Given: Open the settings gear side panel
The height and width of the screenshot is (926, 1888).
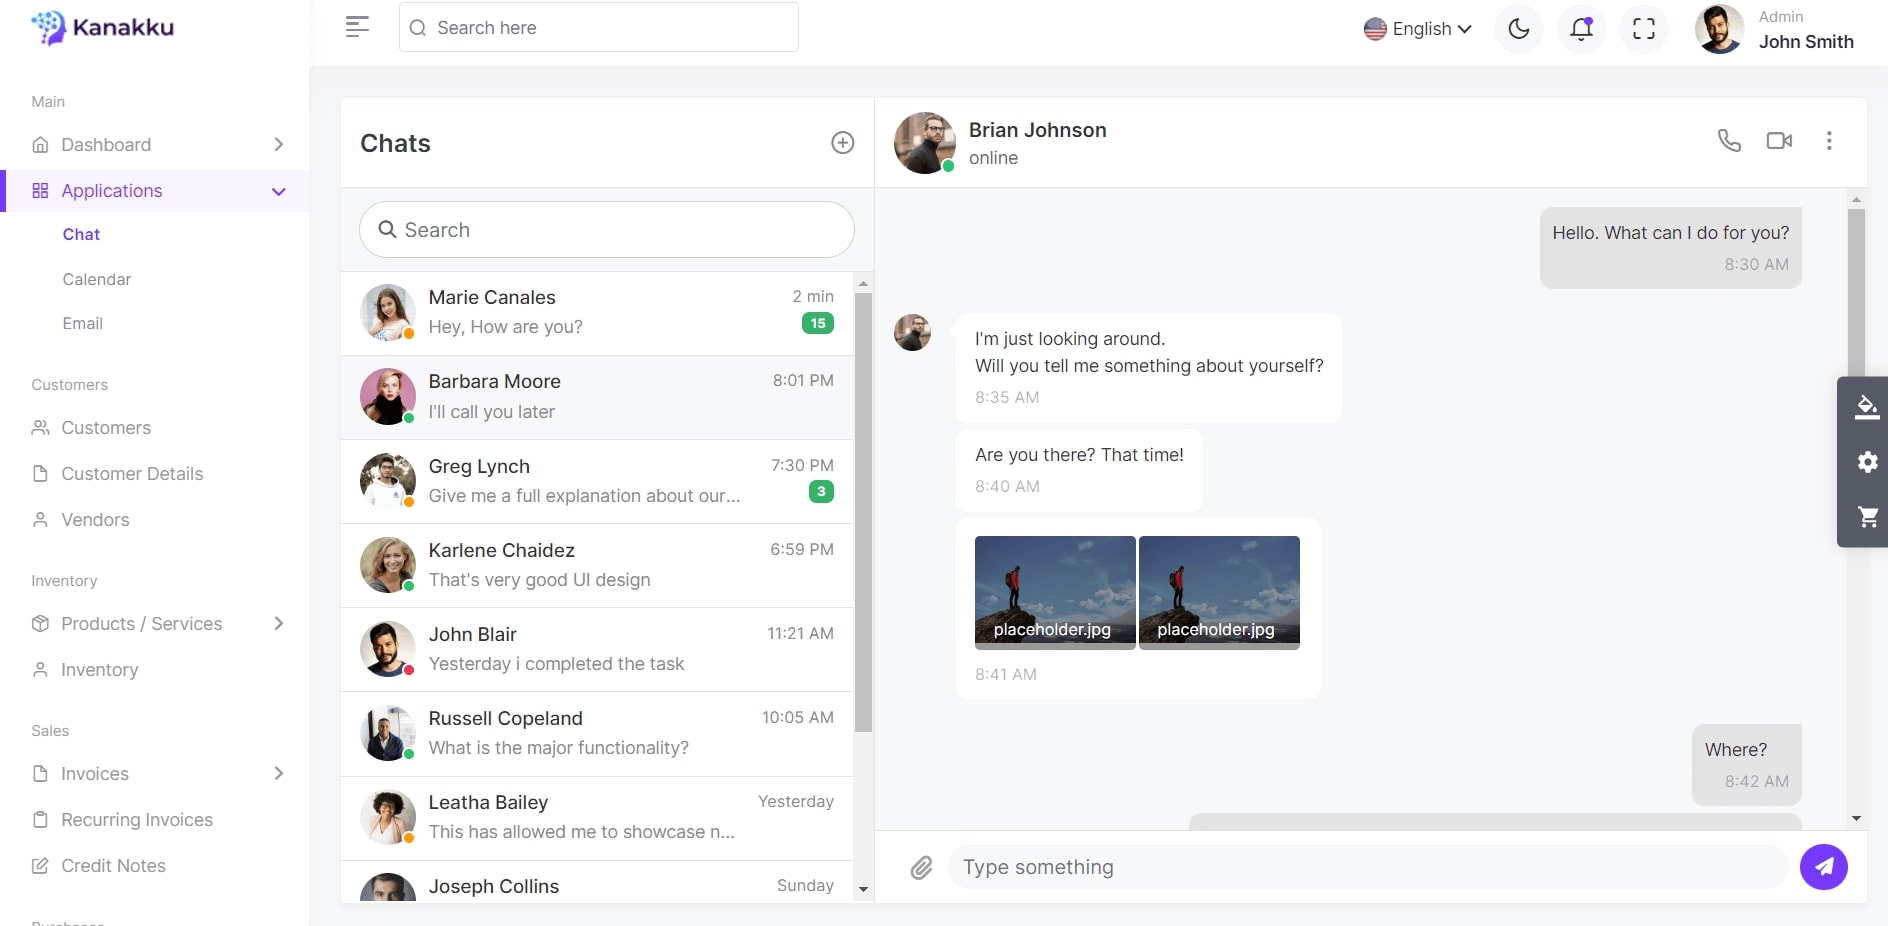Looking at the screenshot, I should pyautogui.click(x=1866, y=462).
